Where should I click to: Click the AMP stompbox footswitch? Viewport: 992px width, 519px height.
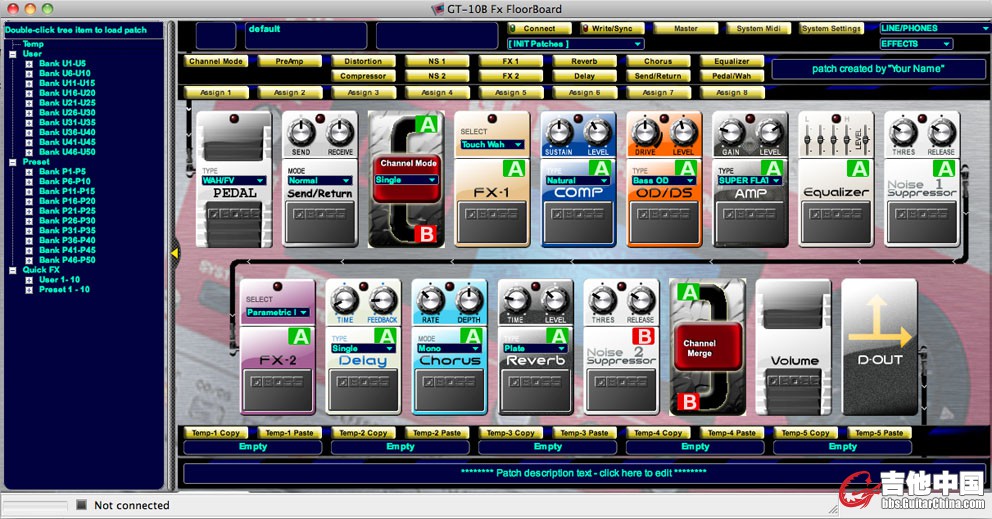coord(750,223)
